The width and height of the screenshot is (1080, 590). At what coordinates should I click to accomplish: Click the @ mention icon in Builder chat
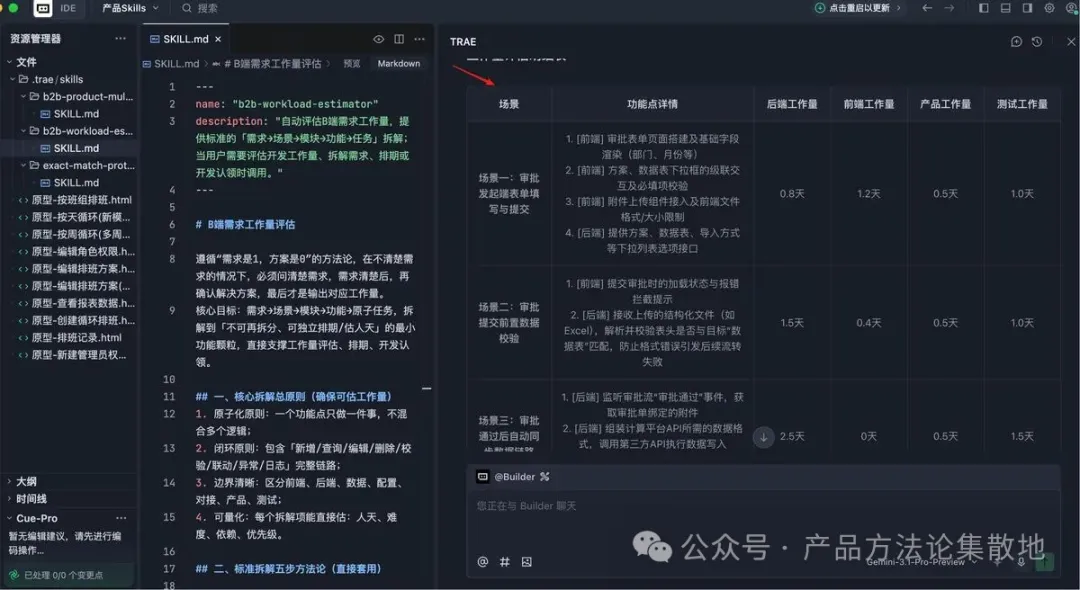click(x=483, y=562)
